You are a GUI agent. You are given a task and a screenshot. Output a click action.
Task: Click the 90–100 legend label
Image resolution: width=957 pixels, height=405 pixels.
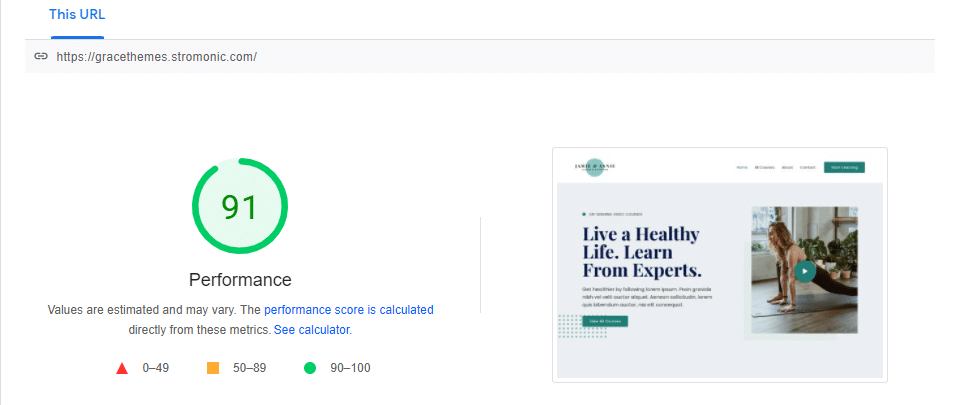(350, 368)
